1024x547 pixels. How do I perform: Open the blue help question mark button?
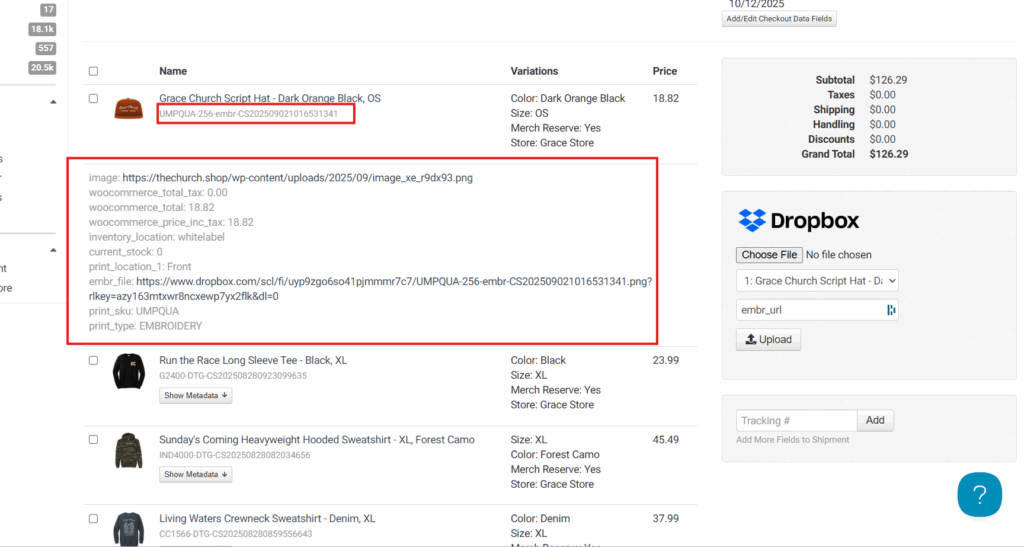[979, 494]
